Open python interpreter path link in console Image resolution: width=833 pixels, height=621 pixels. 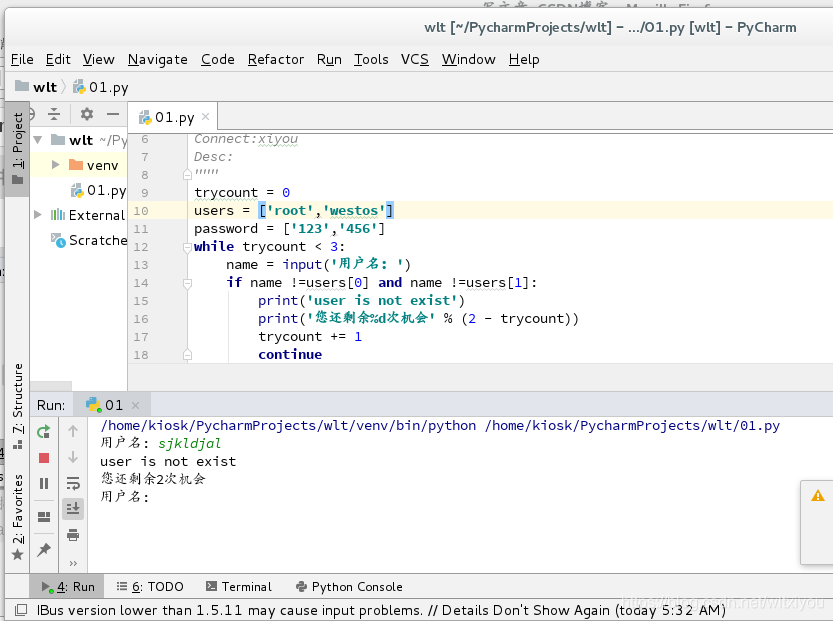pyautogui.click(x=288, y=426)
